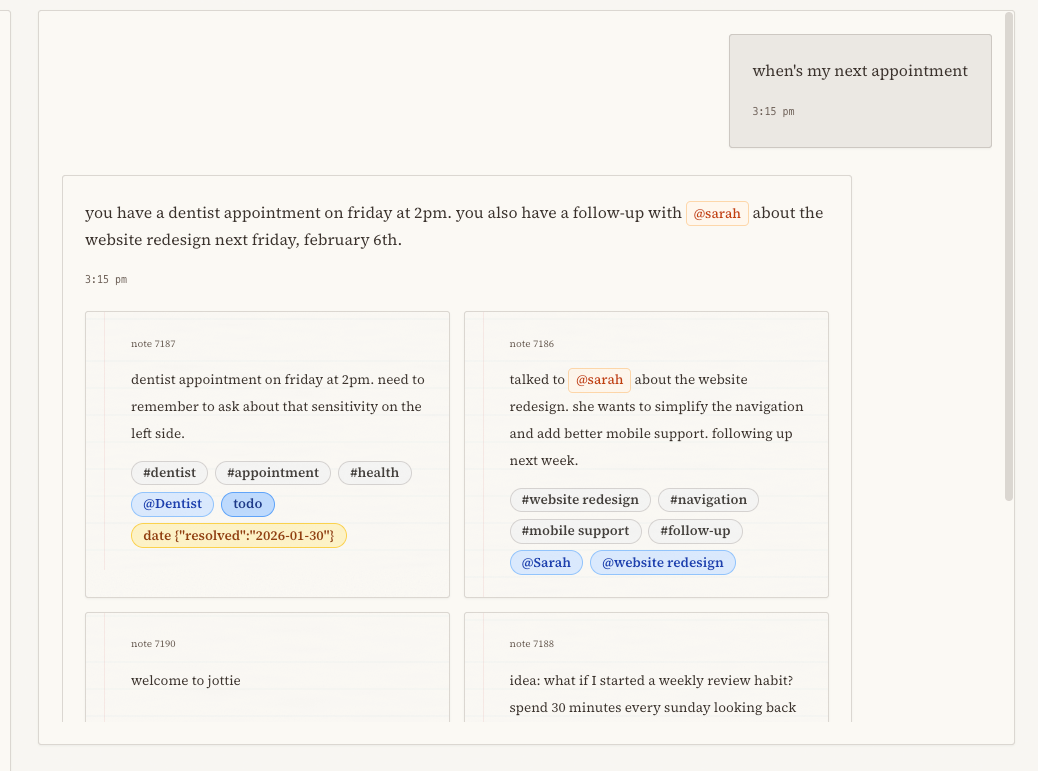Click the #mobile support tag
The height and width of the screenshot is (771, 1038).
[575, 531]
